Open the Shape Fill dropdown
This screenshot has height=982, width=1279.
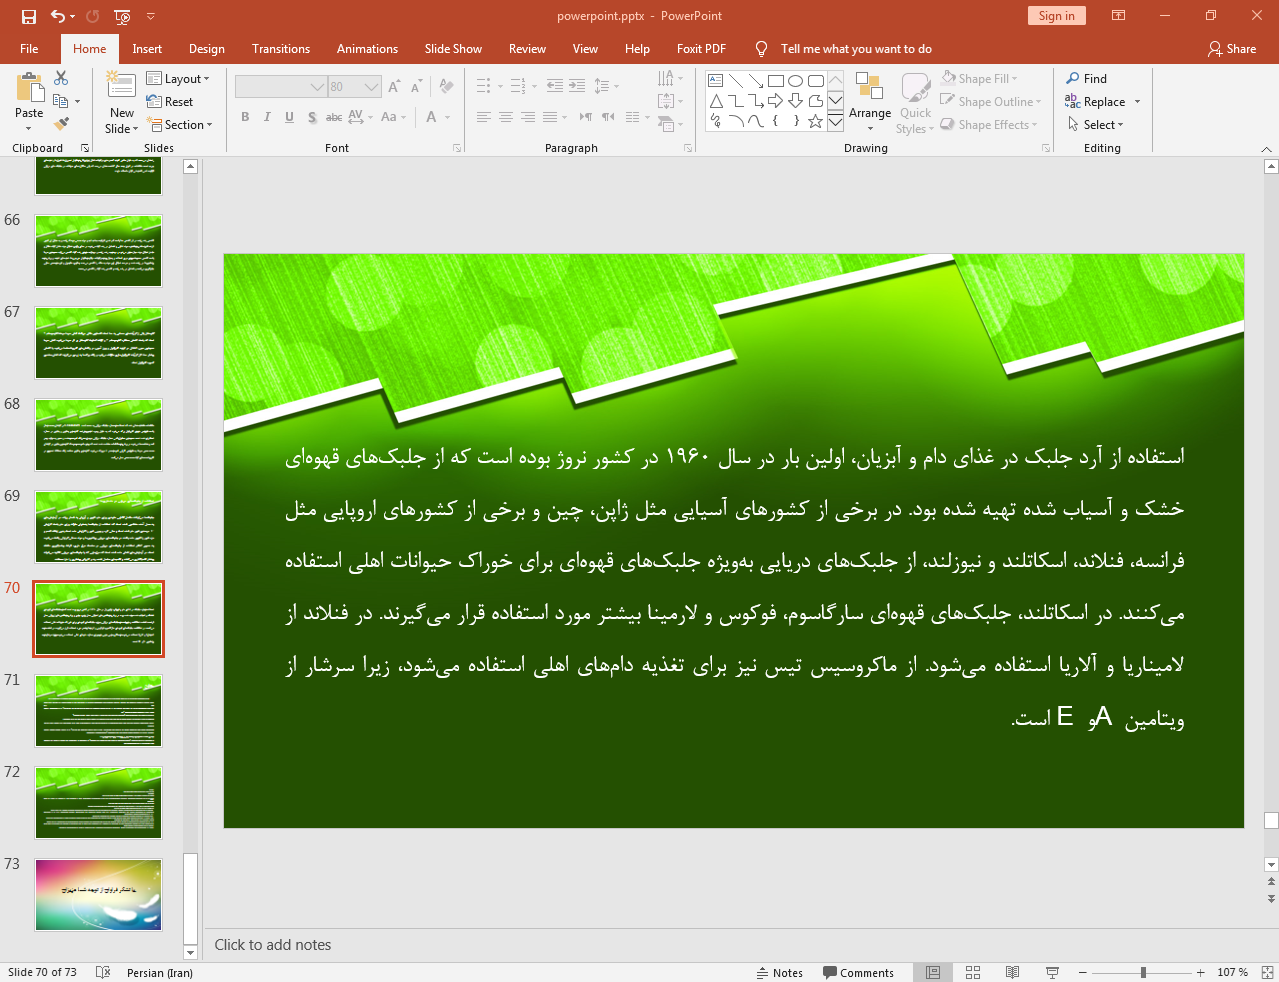(x=980, y=79)
